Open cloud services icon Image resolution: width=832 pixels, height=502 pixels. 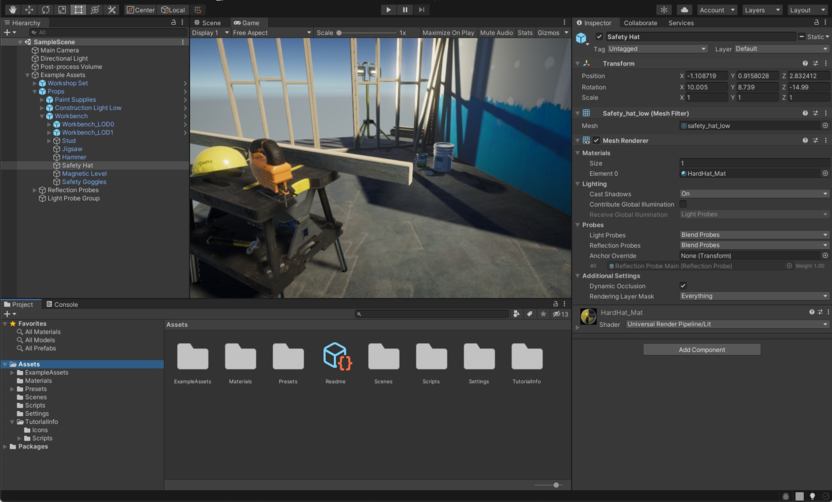point(684,9)
